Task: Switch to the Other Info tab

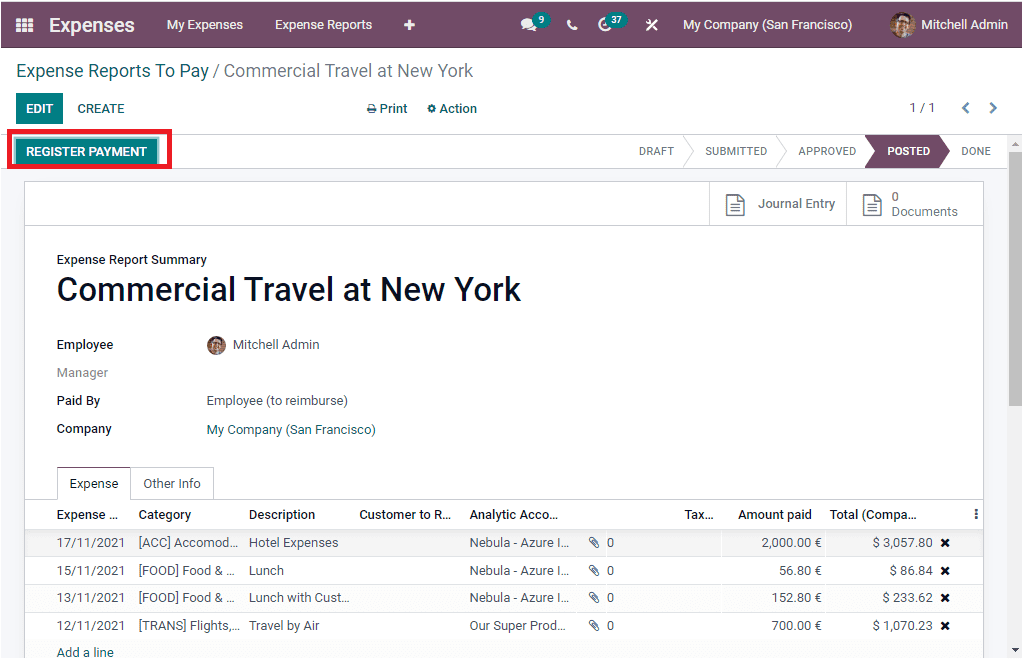Action: (171, 483)
